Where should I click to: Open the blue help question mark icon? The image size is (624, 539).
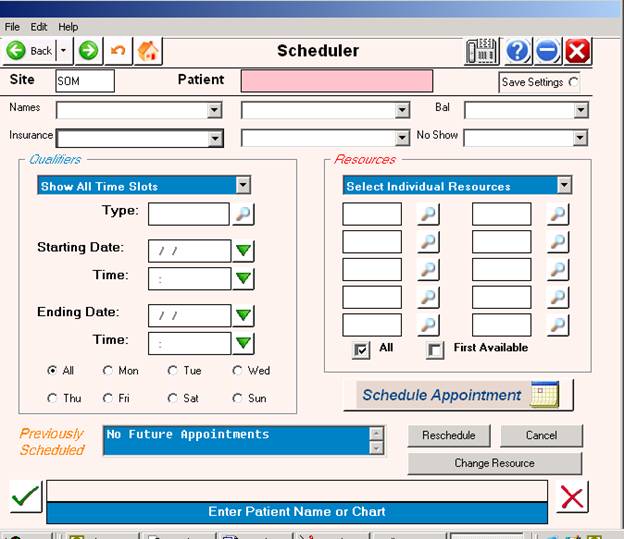[517, 51]
